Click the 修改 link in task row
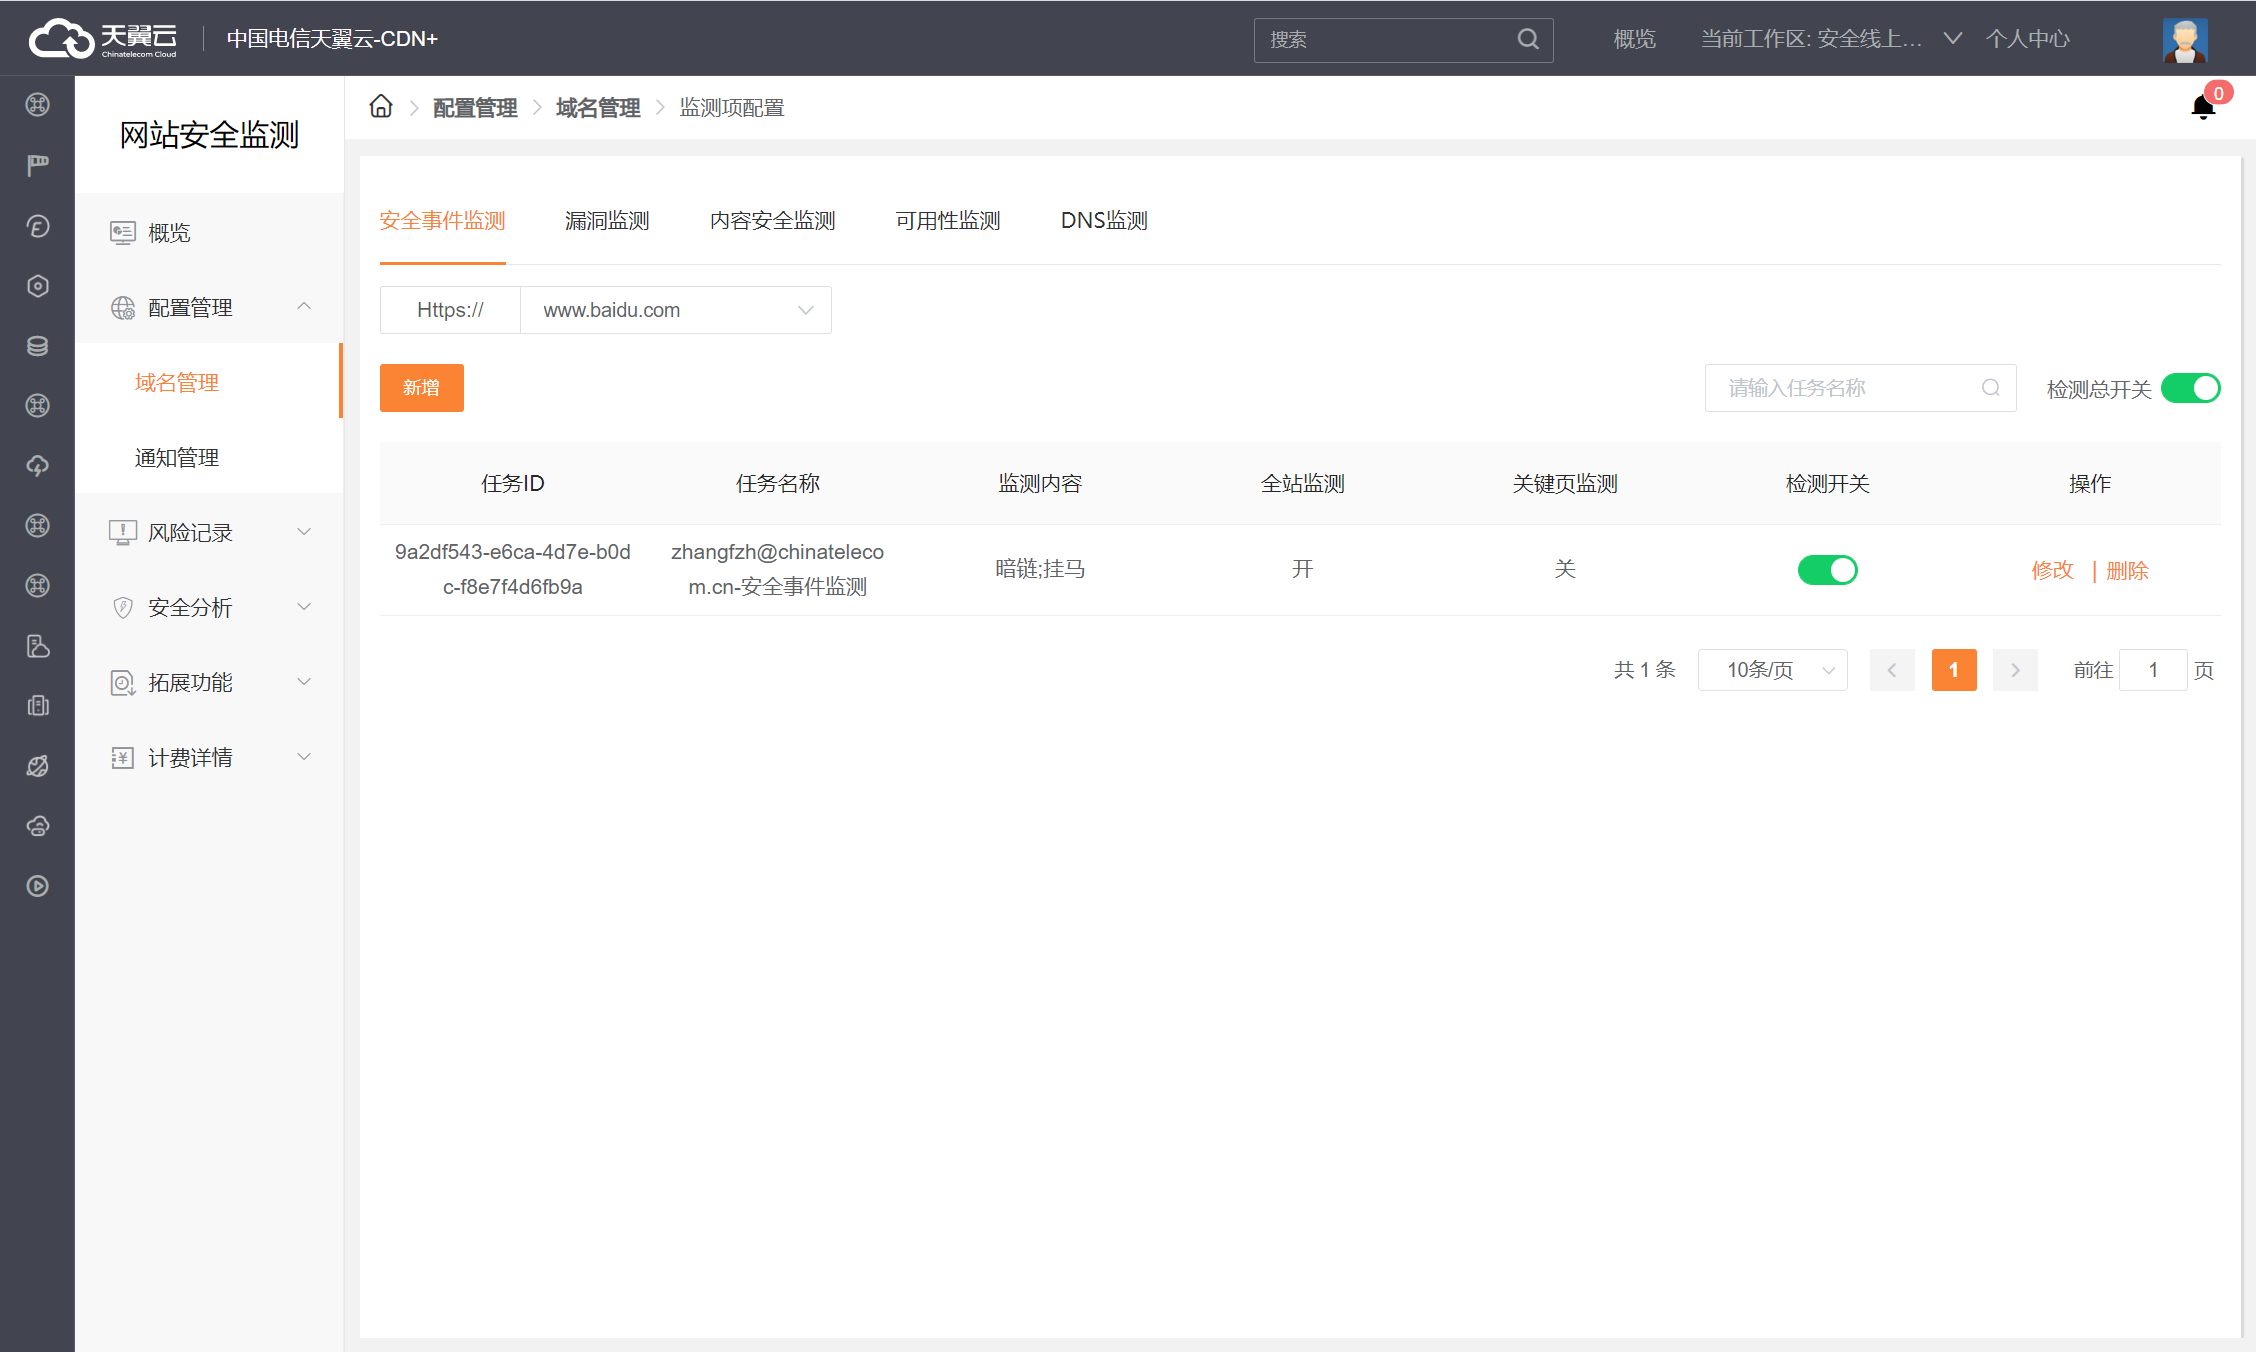This screenshot has width=2256, height=1352. coord(2052,570)
